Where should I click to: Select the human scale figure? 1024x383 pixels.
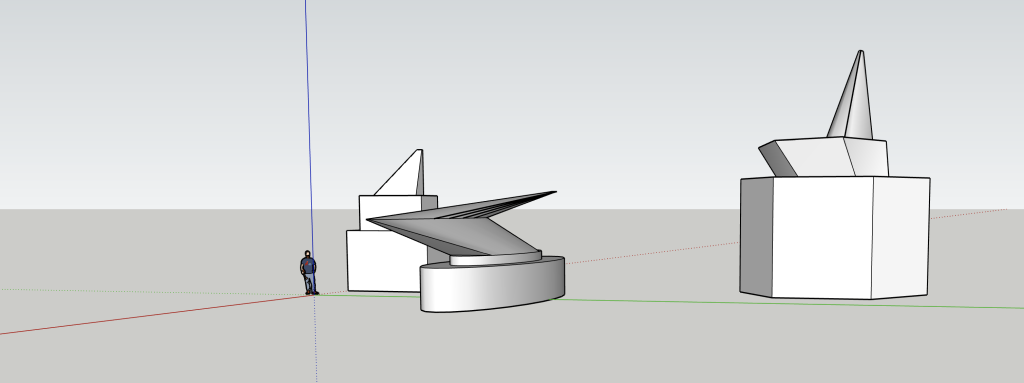click(x=308, y=273)
